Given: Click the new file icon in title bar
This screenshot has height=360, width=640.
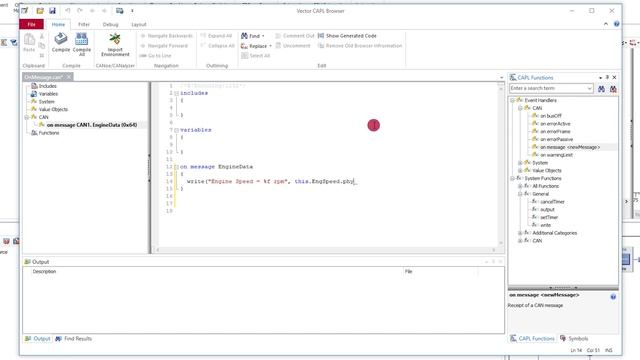Looking at the screenshot, I should coord(25,11).
